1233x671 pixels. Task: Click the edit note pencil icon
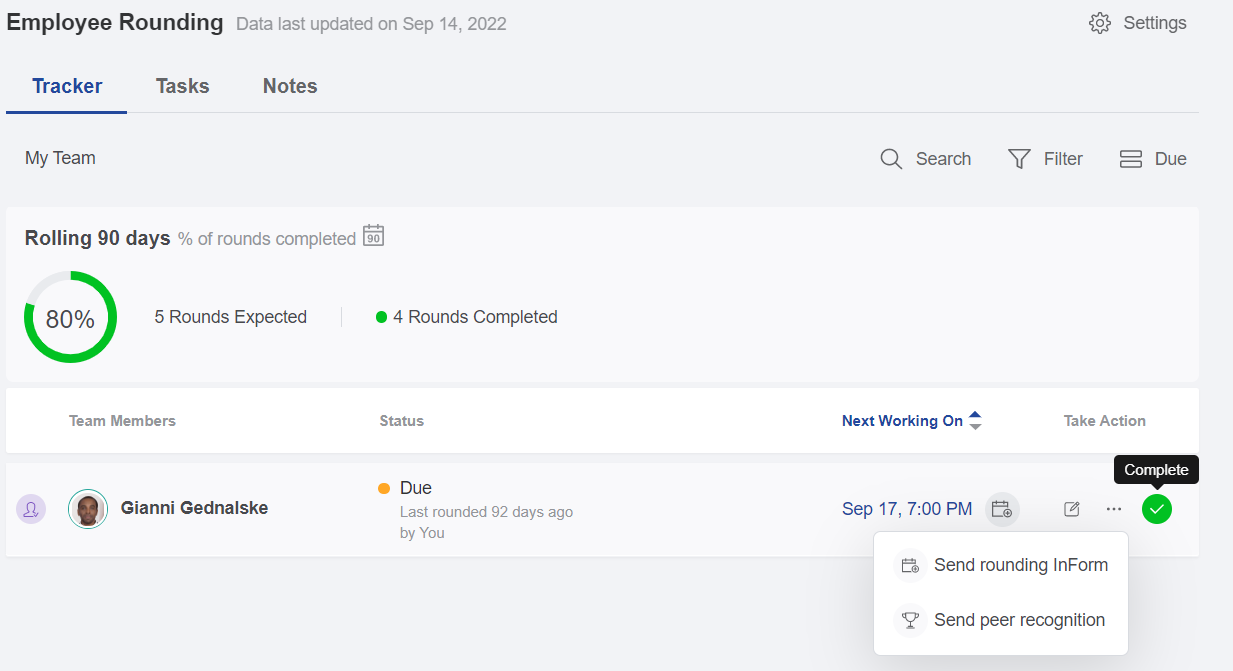tap(1072, 509)
